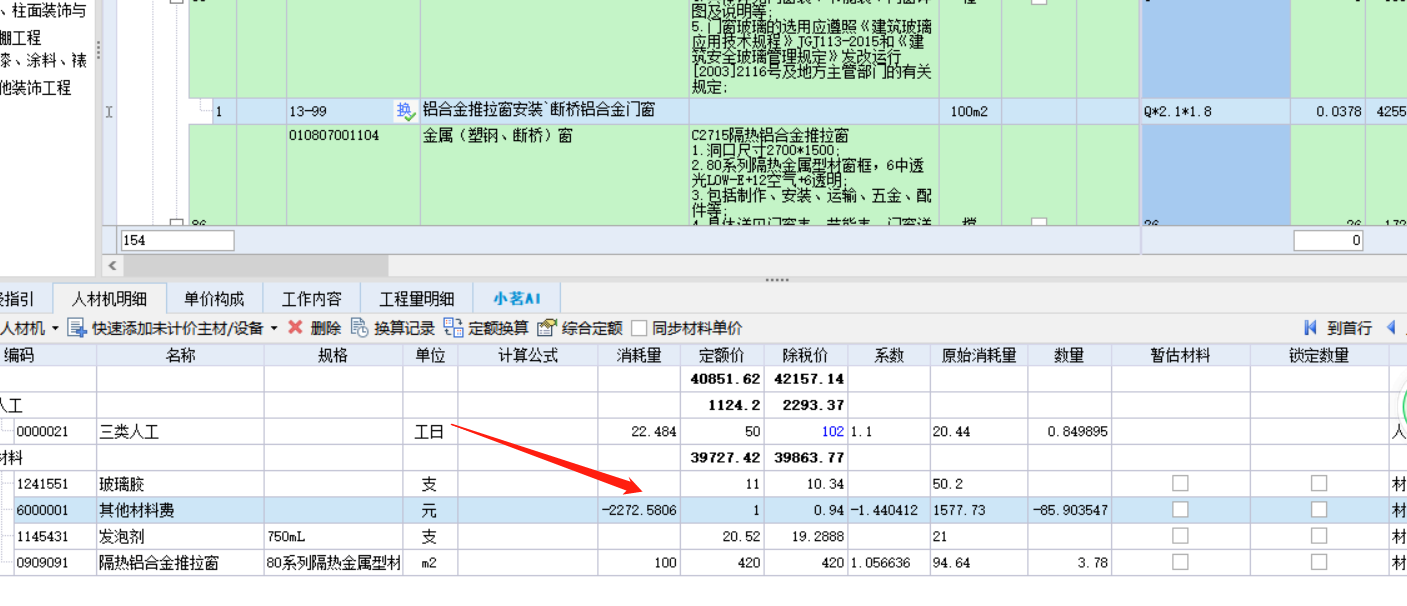Select column header 消耗量
Viewport: 1407px width, 606px height.
click(x=639, y=355)
